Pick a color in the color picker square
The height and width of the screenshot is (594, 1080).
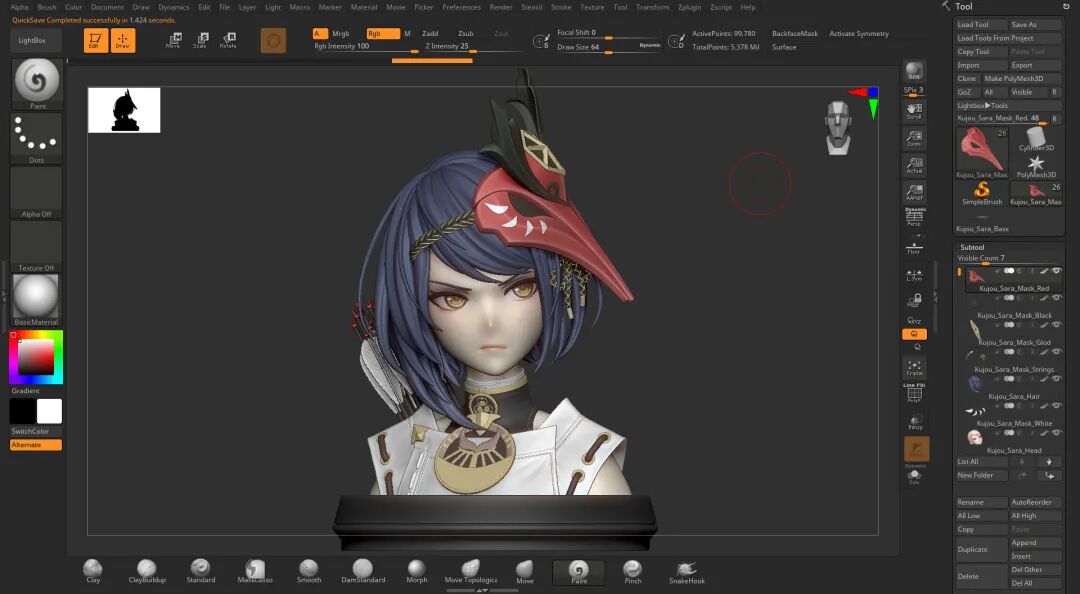(x=36, y=357)
